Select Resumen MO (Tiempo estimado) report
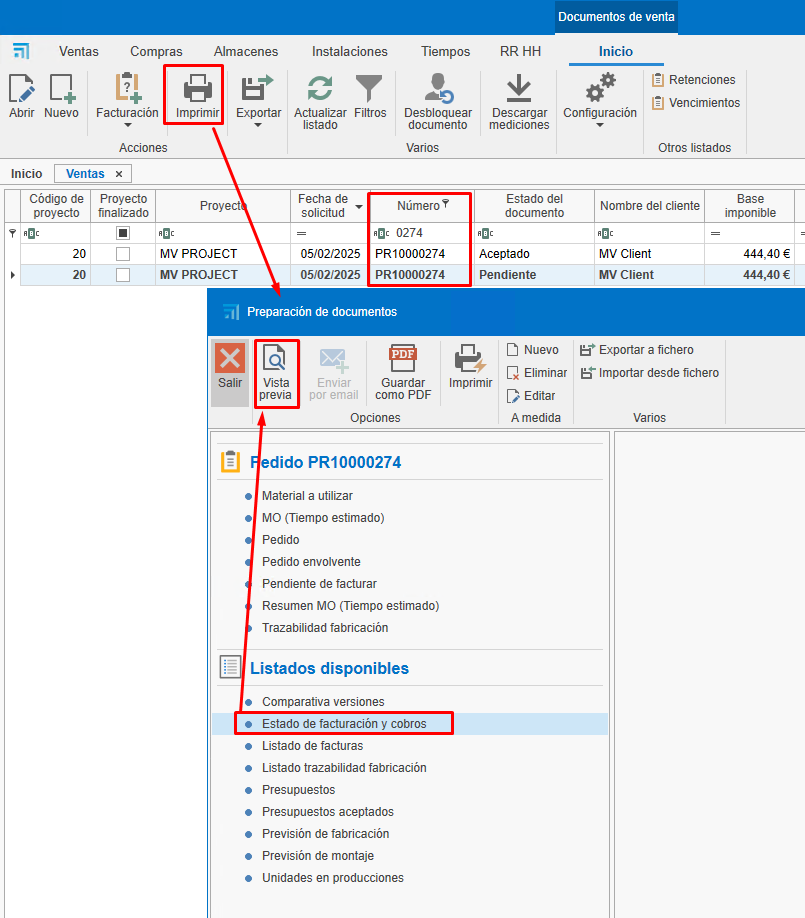This screenshot has height=918, width=805. [350, 606]
